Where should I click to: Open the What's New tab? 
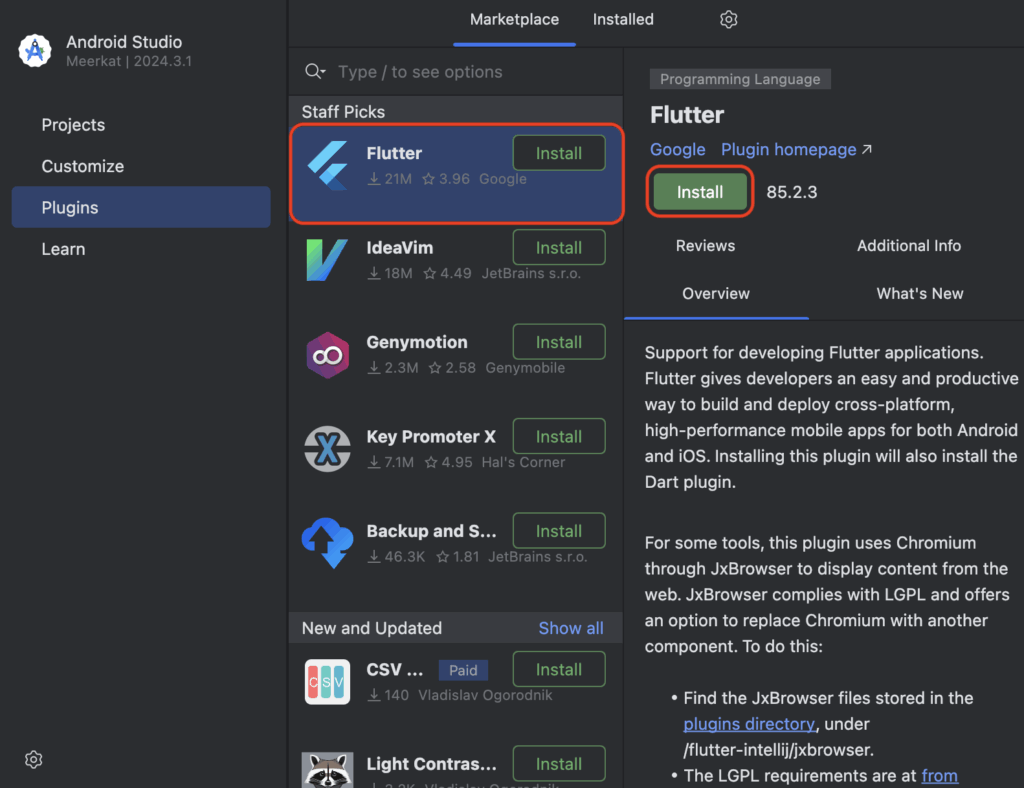[x=920, y=294]
